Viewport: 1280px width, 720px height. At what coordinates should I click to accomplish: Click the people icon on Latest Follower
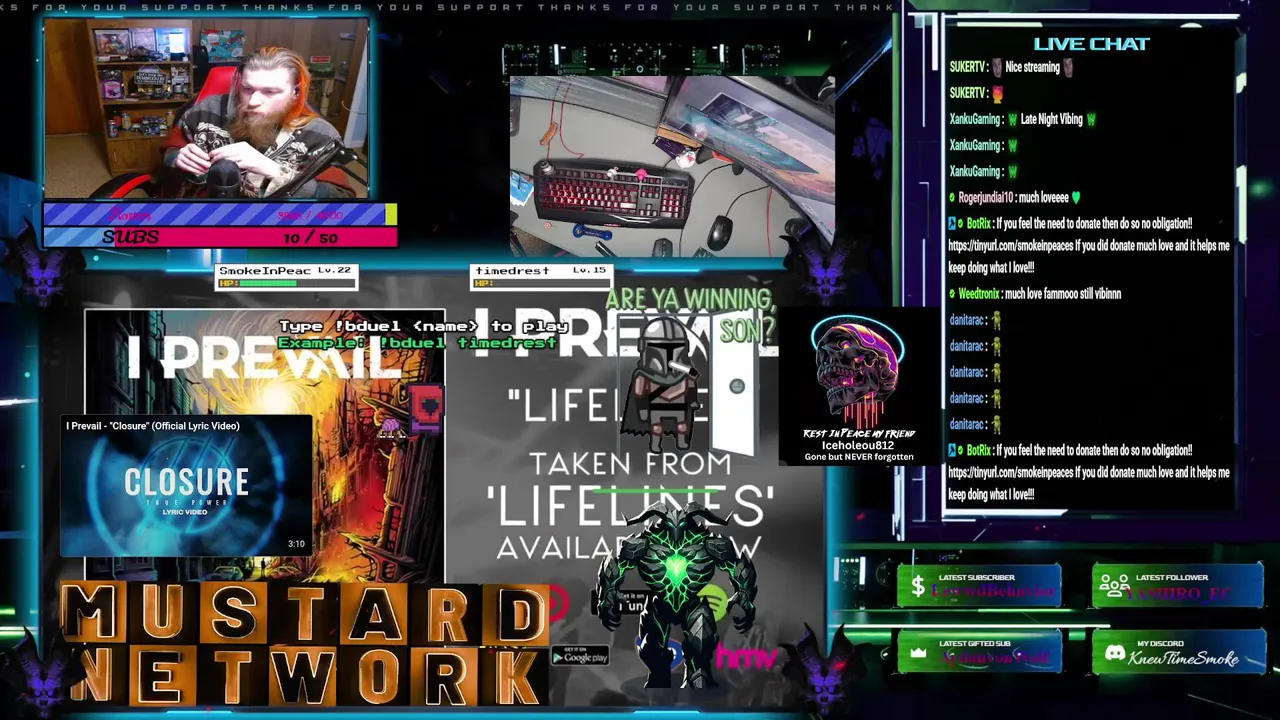[x=1115, y=587]
